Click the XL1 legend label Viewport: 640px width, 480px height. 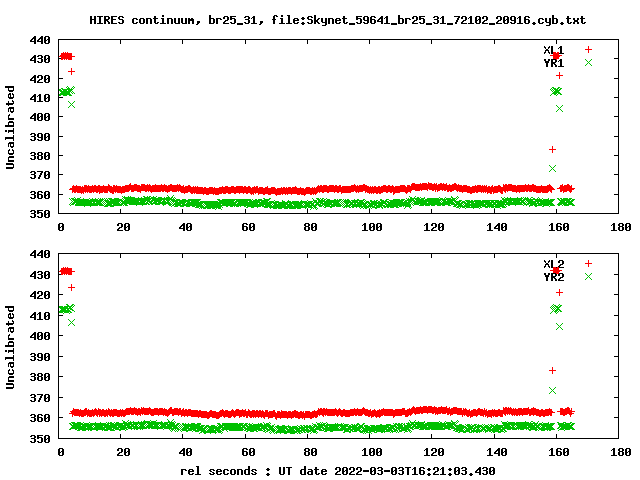[x=553, y=50]
